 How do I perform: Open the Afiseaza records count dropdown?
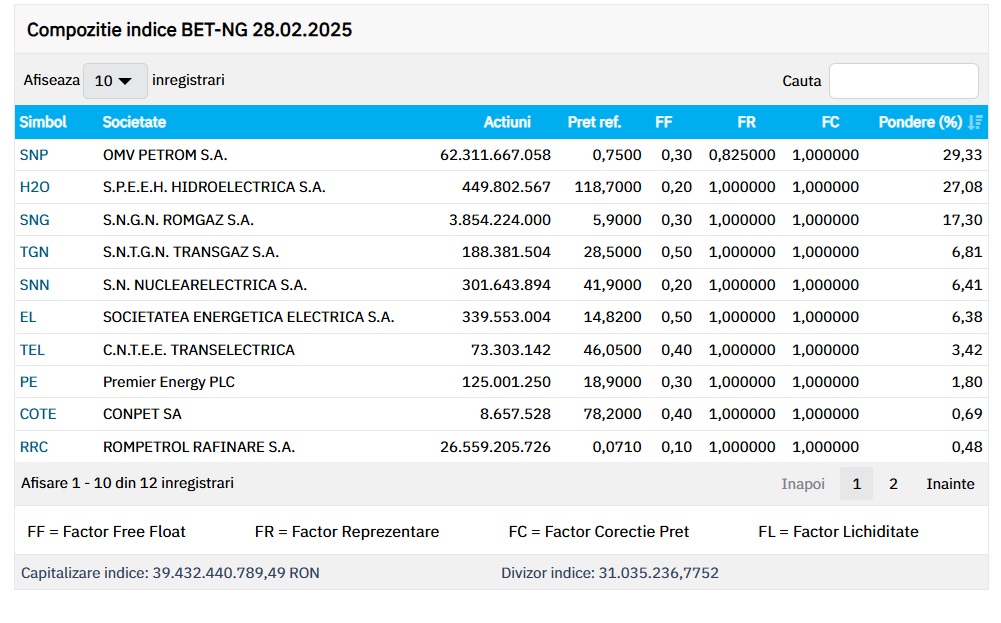[114, 81]
